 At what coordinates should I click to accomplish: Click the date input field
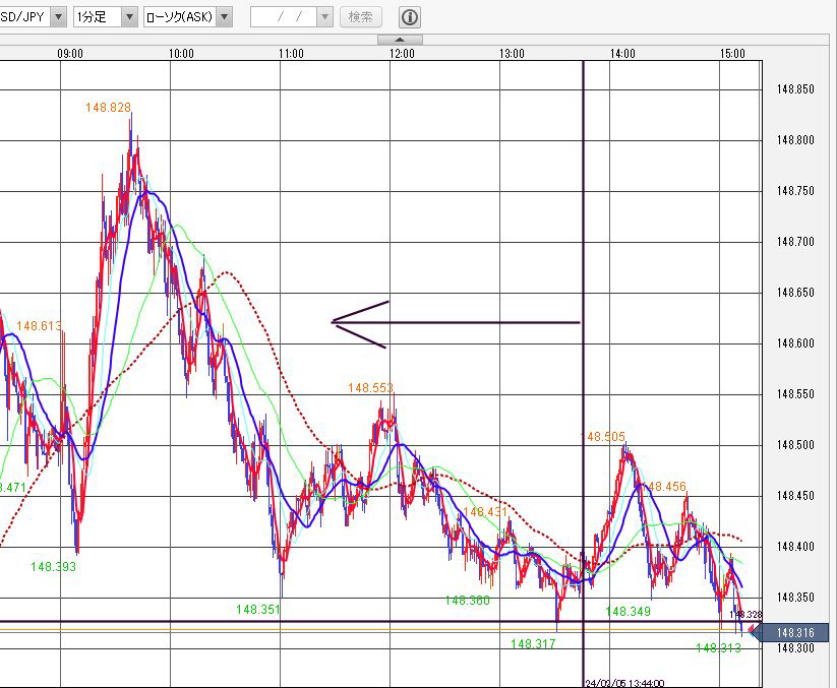pyautogui.click(x=283, y=17)
